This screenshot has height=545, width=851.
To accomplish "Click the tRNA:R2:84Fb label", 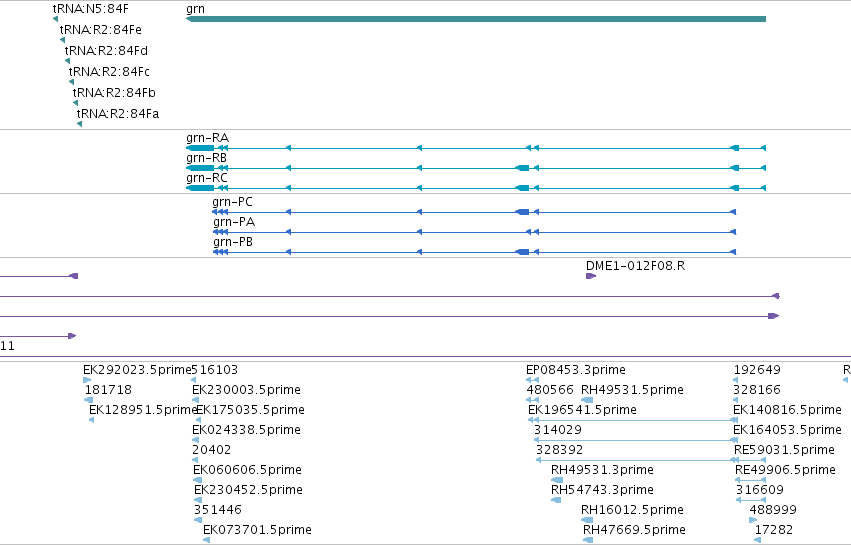I will (x=114, y=93).
